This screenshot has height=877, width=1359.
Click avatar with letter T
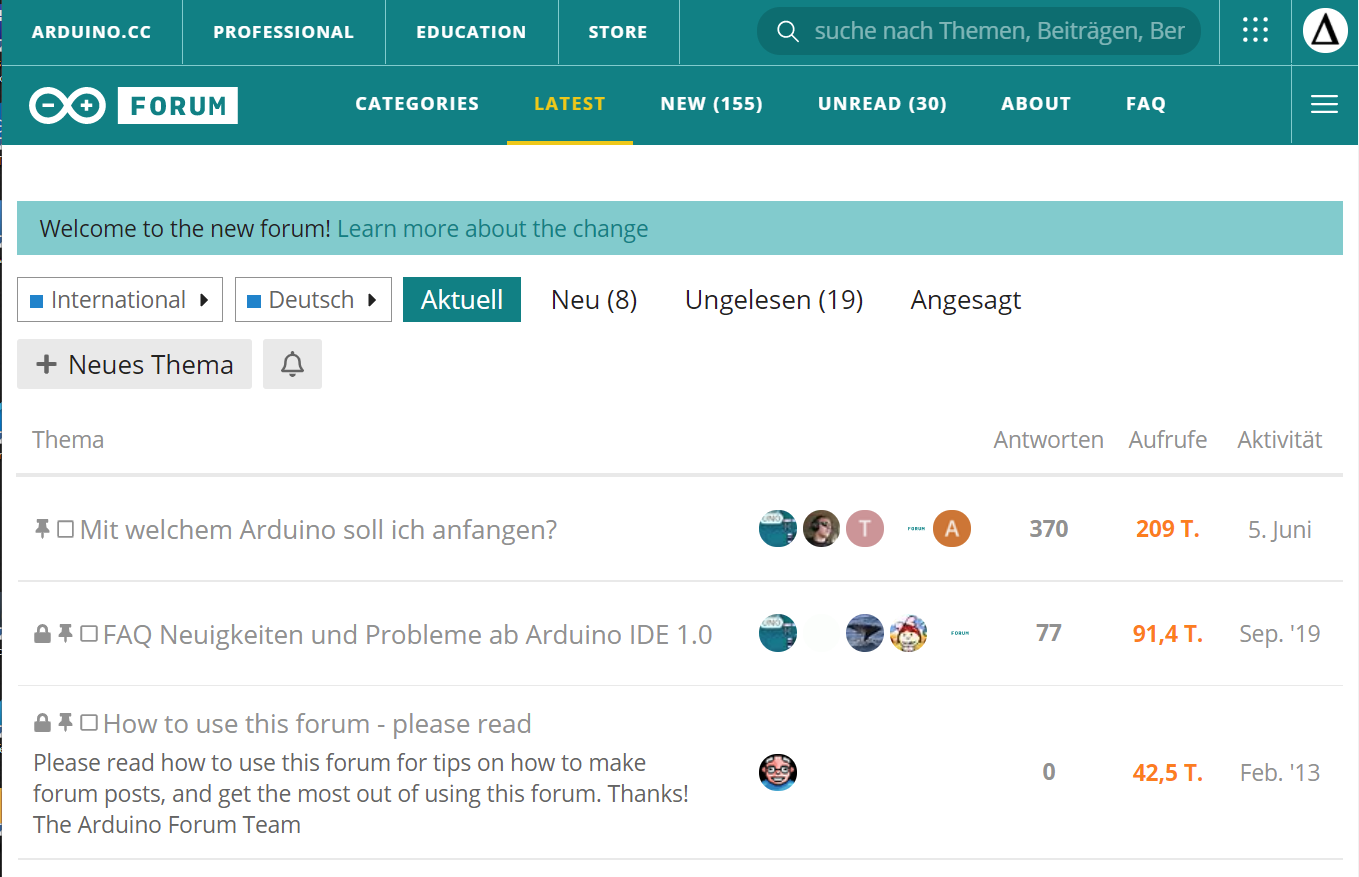(x=865, y=529)
